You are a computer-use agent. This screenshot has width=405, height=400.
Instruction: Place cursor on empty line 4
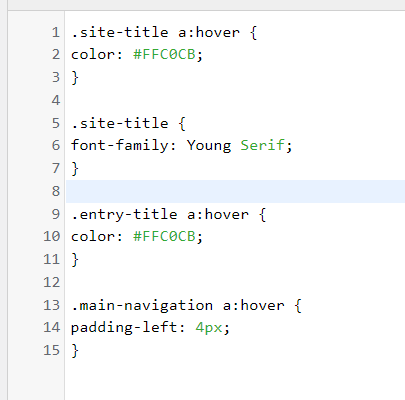[235, 100]
